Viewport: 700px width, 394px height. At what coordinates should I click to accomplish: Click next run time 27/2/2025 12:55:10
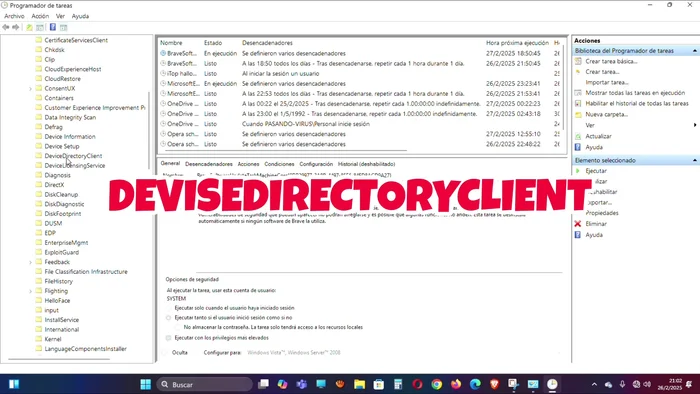tap(513, 134)
